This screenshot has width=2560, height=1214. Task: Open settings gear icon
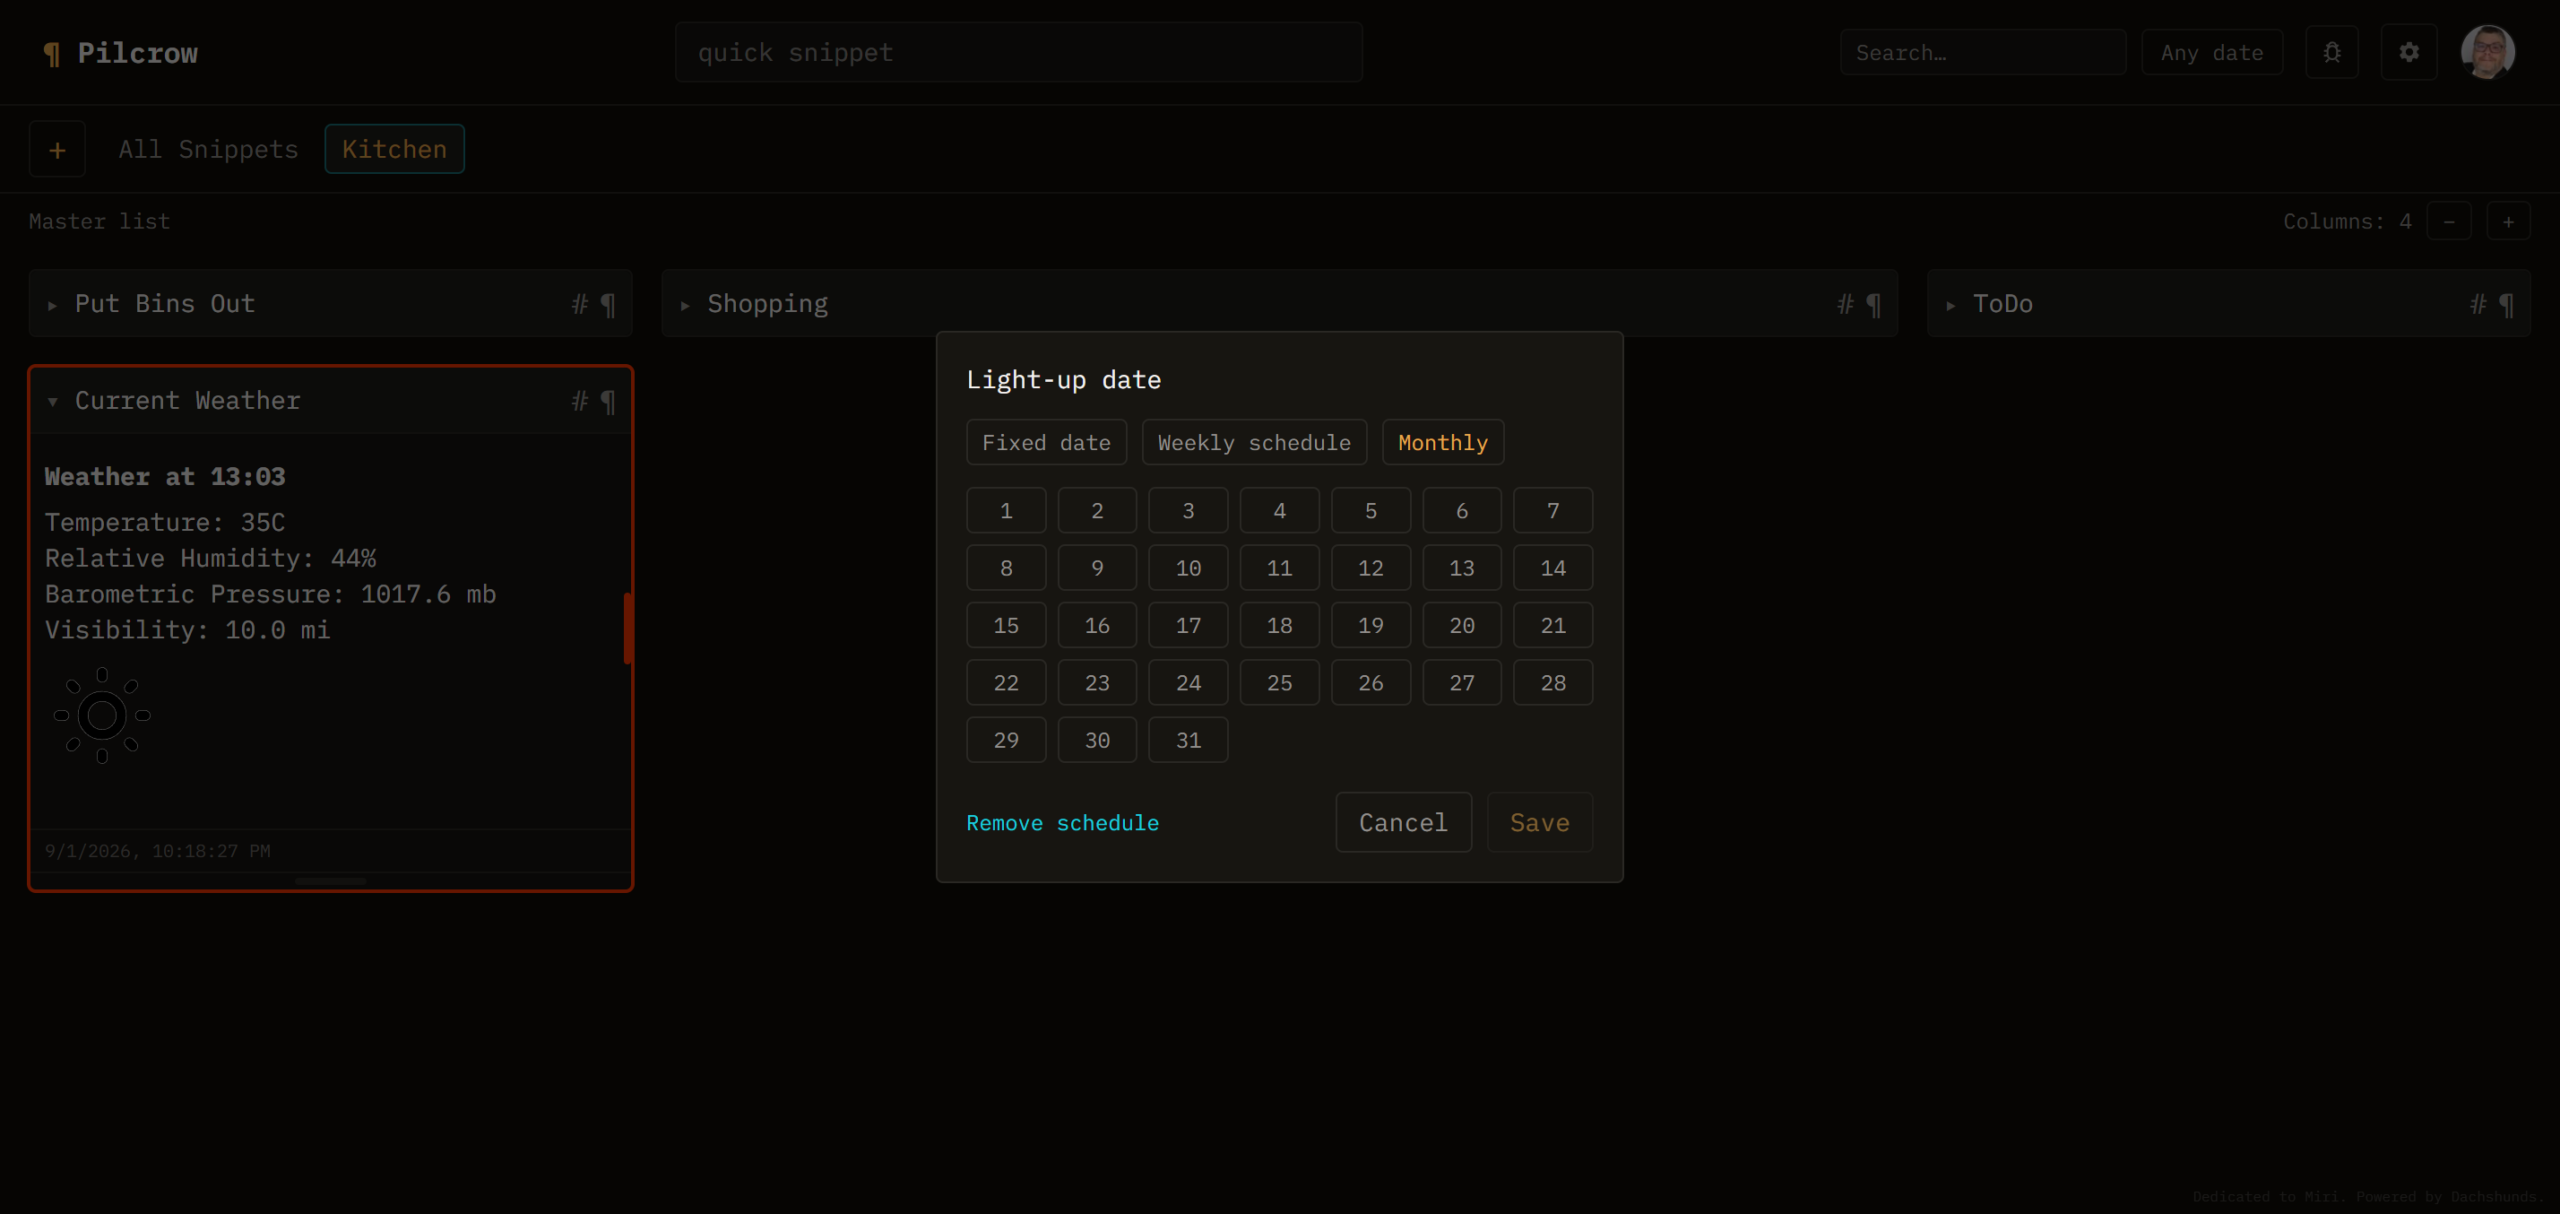[x=2409, y=52]
